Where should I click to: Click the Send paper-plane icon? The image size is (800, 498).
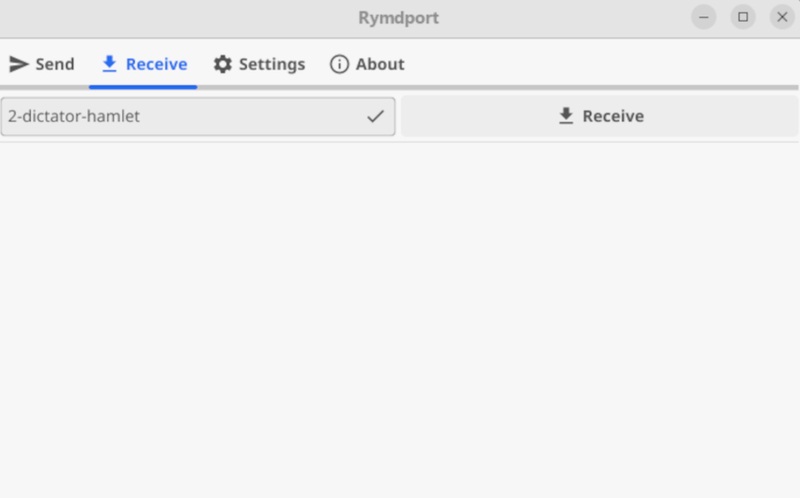18,64
